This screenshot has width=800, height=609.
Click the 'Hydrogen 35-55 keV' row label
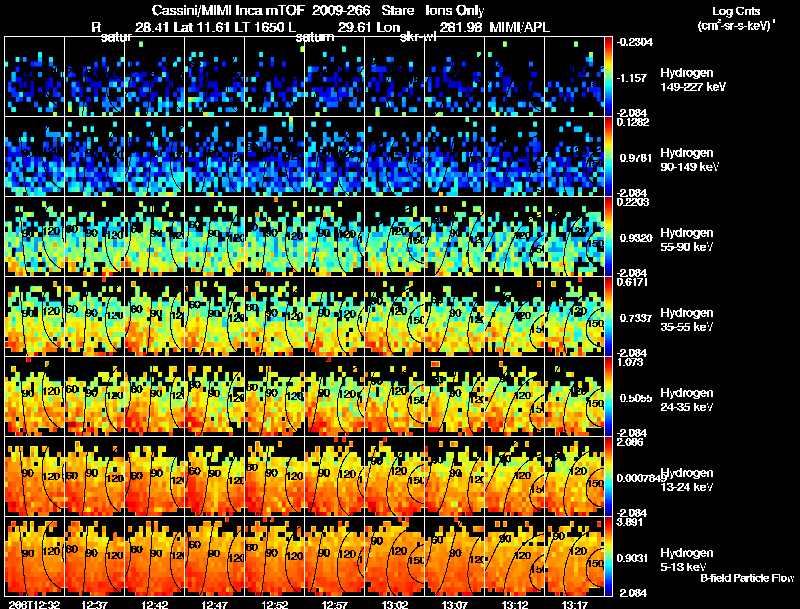[x=687, y=320]
